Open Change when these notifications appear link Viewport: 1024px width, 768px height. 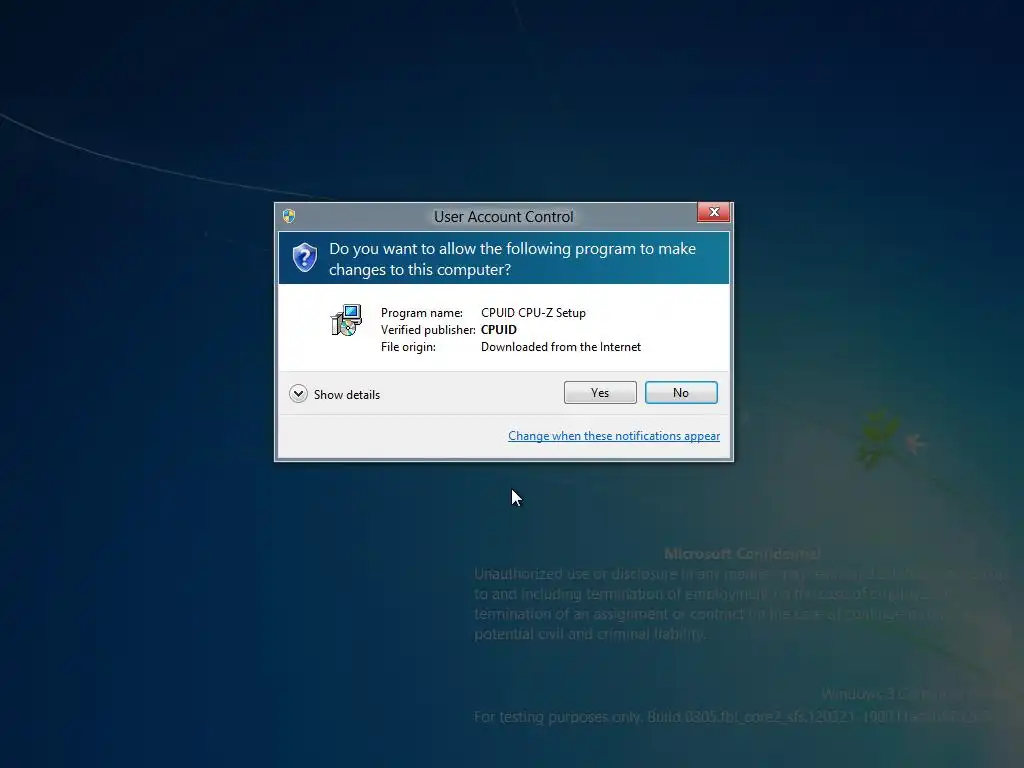(614, 436)
